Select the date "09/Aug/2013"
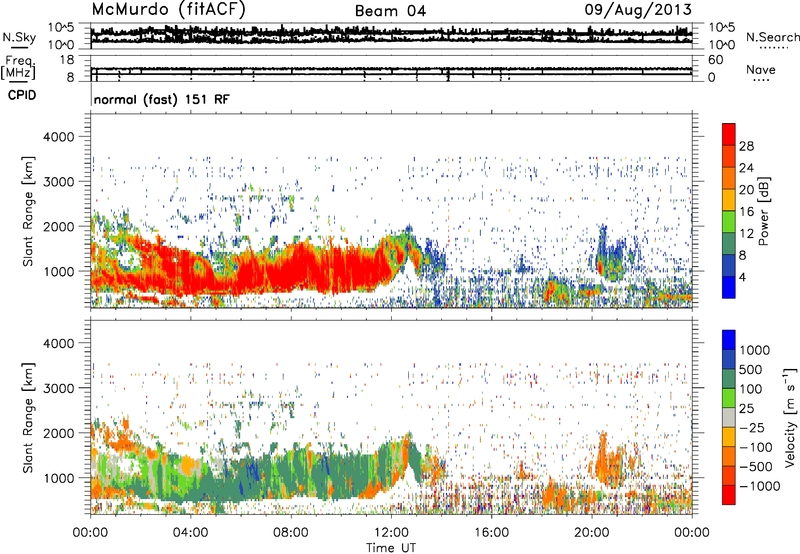 (x=638, y=10)
